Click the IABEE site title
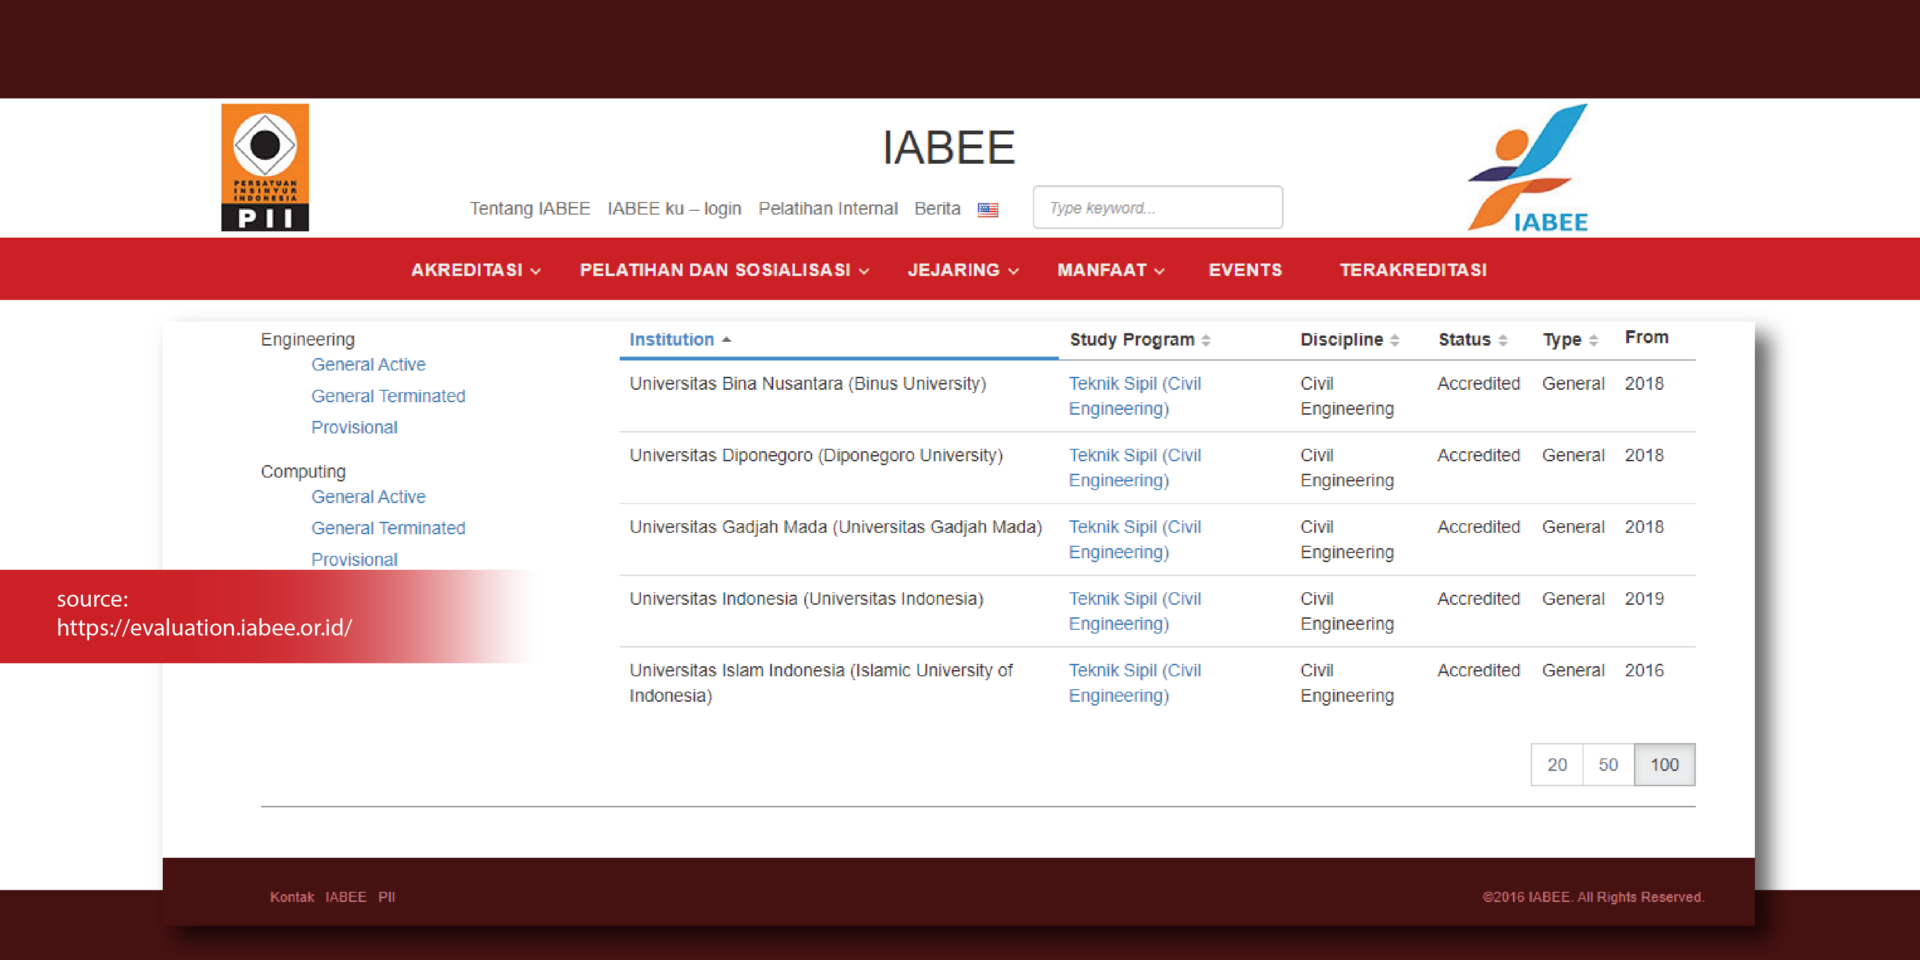The height and width of the screenshot is (960, 1920). (948, 148)
